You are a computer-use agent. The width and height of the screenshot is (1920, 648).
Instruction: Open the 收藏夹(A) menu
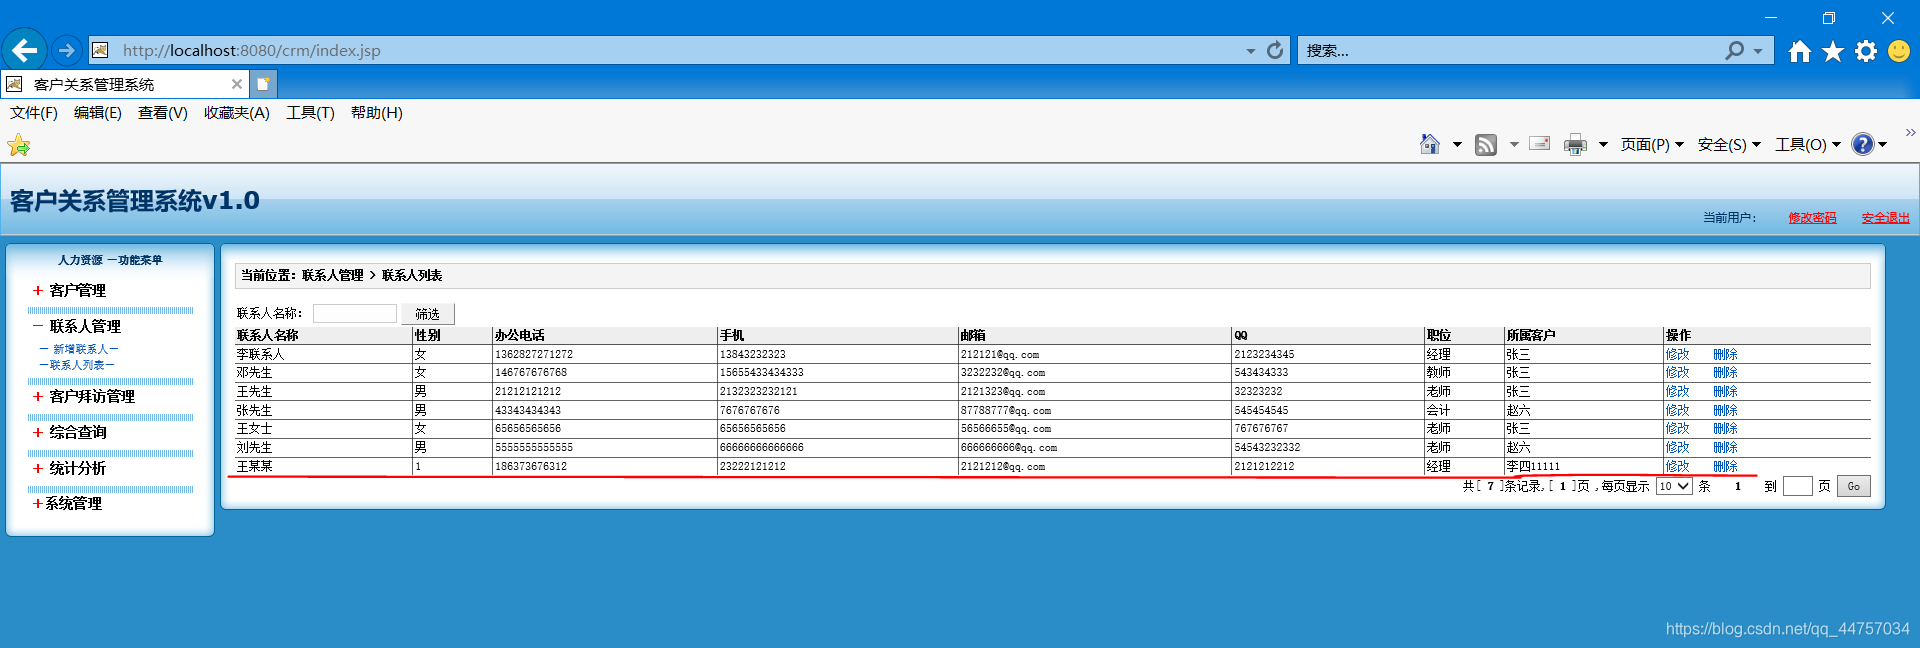click(237, 113)
